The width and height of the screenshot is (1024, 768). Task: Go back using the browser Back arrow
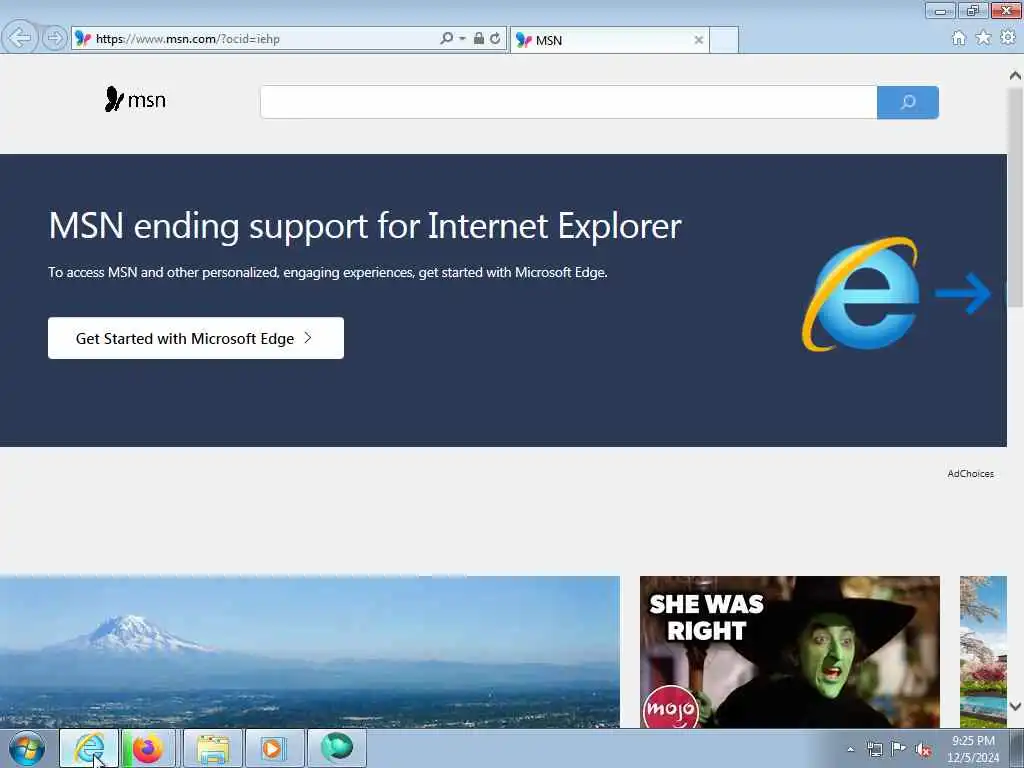(x=20, y=38)
